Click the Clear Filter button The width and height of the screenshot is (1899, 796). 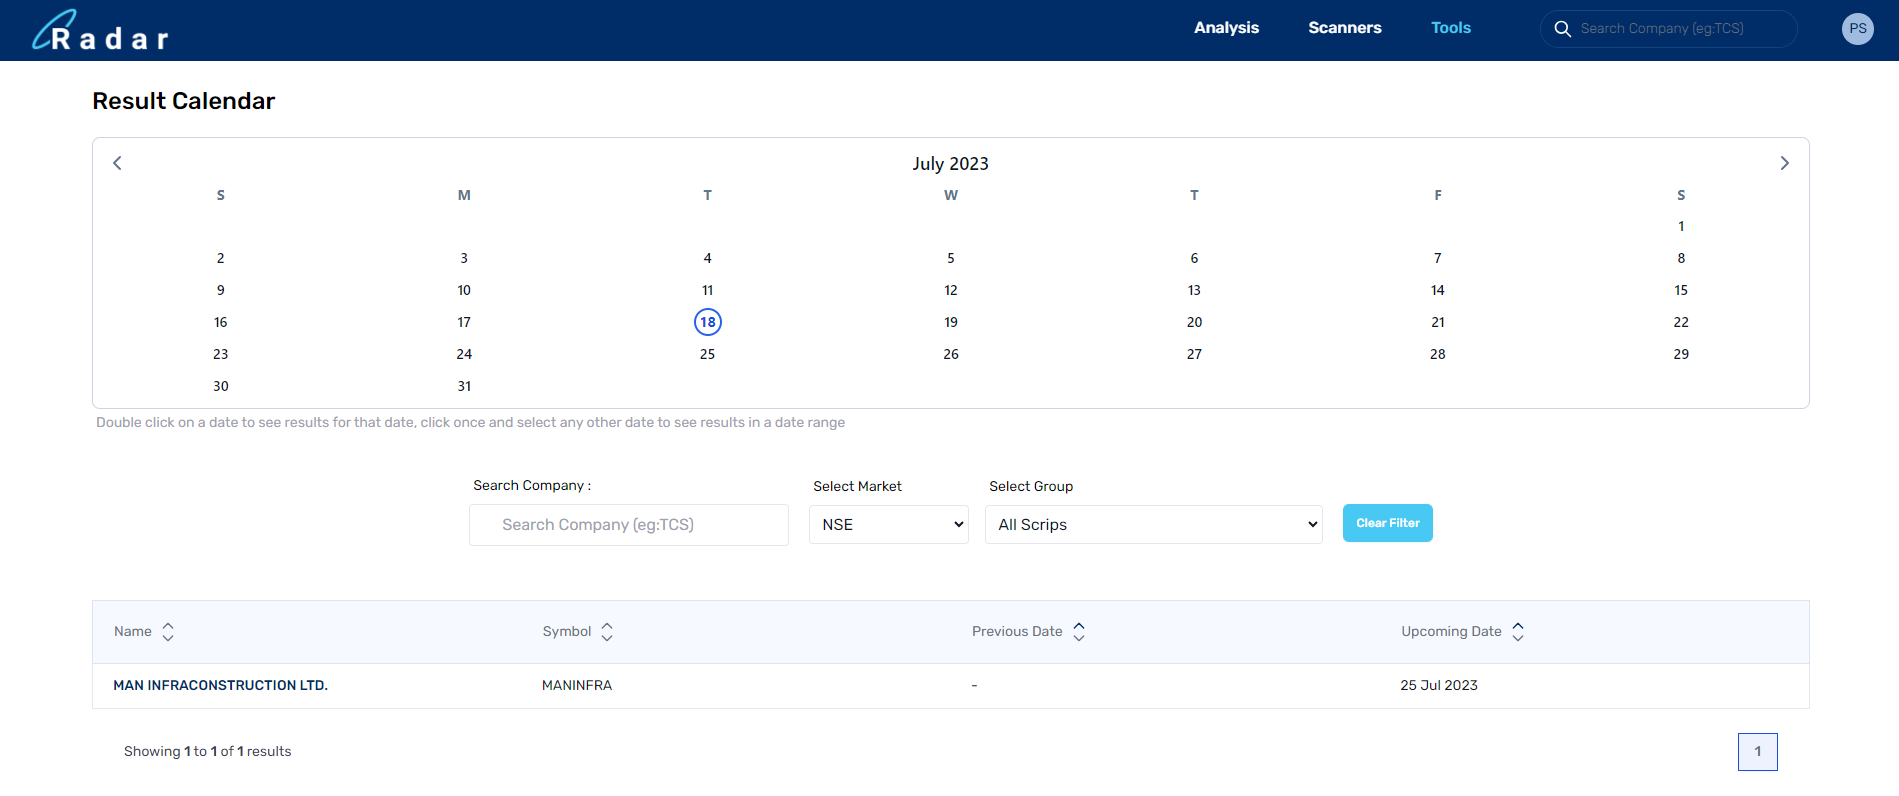1388,523
